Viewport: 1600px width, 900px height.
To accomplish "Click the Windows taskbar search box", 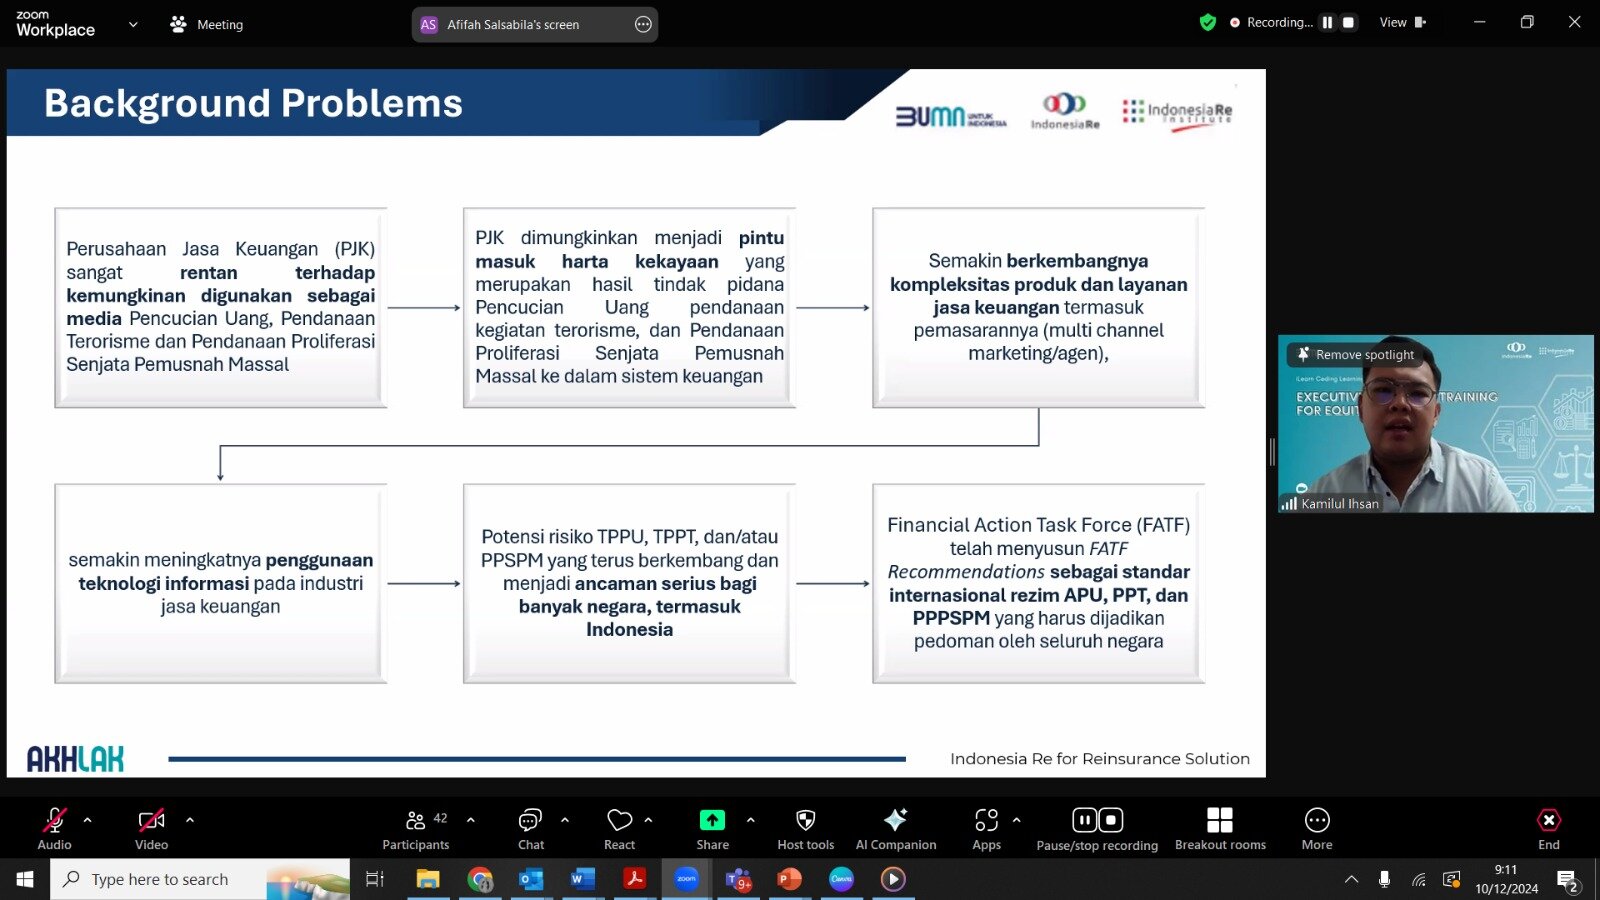I will [x=200, y=879].
